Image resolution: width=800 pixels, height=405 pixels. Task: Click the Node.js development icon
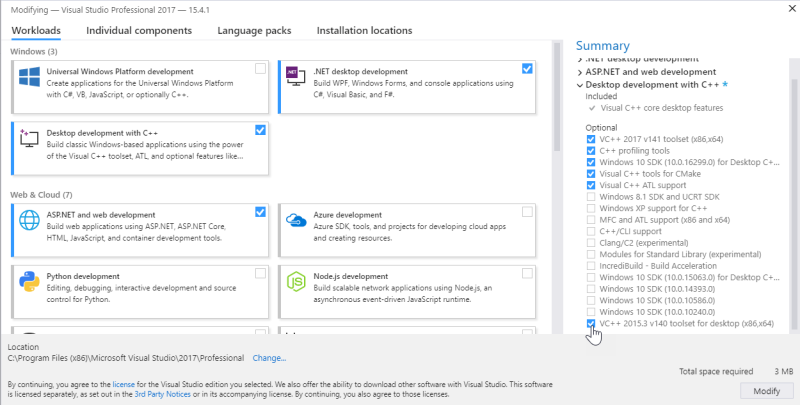pyautogui.click(x=296, y=282)
